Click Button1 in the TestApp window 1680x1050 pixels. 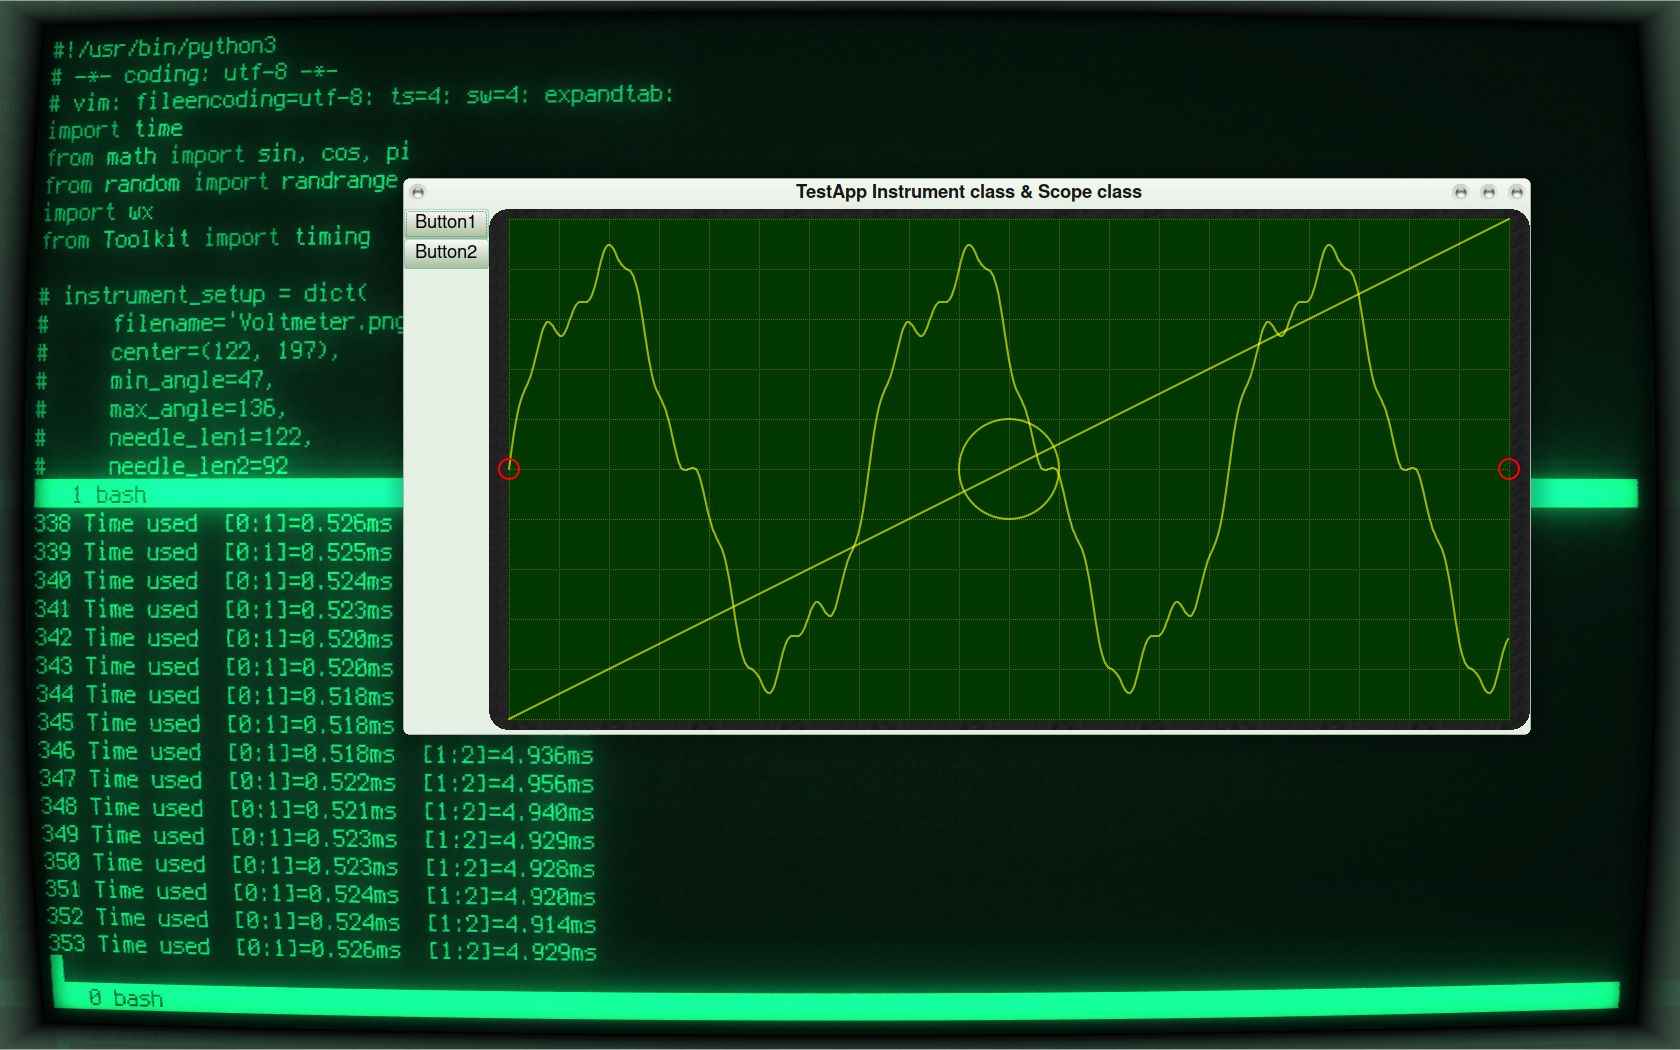click(446, 222)
